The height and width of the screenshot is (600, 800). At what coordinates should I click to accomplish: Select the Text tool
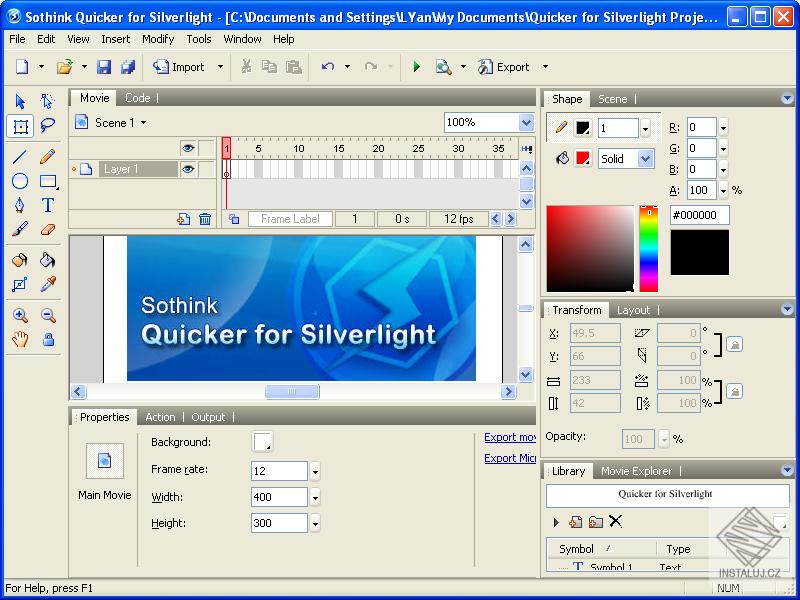coord(47,205)
